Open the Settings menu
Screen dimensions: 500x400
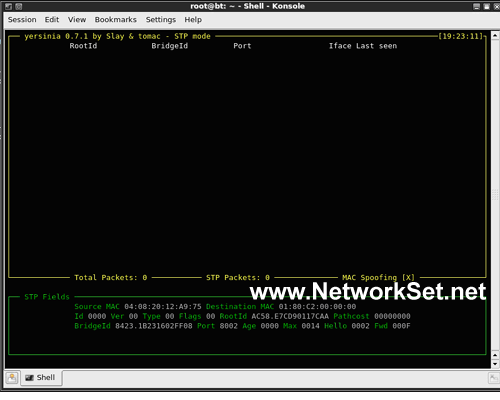coord(161,20)
